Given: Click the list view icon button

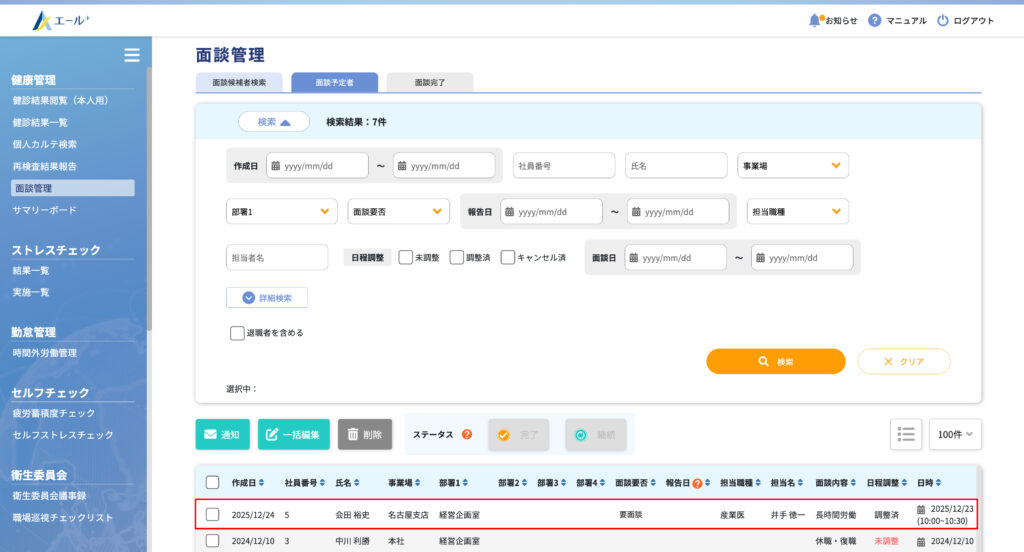Looking at the screenshot, I should 906,434.
